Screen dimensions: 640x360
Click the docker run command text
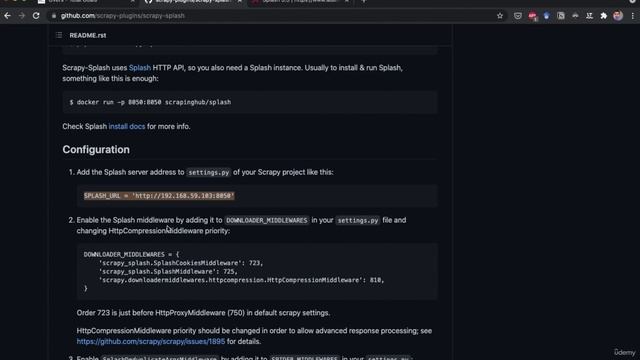pyautogui.click(x=150, y=102)
